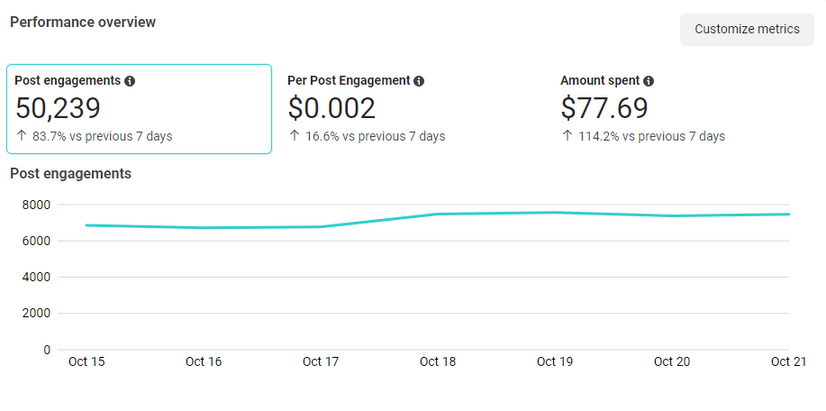Click the up arrow next to 114.2%
This screenshot has width=826, height=411.
tap(567, 136)
